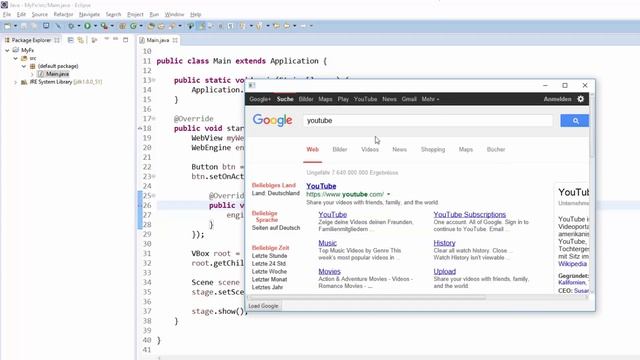Select the MyFx project
This screenshot has width=640, height=360.
(x=27, y=50)
